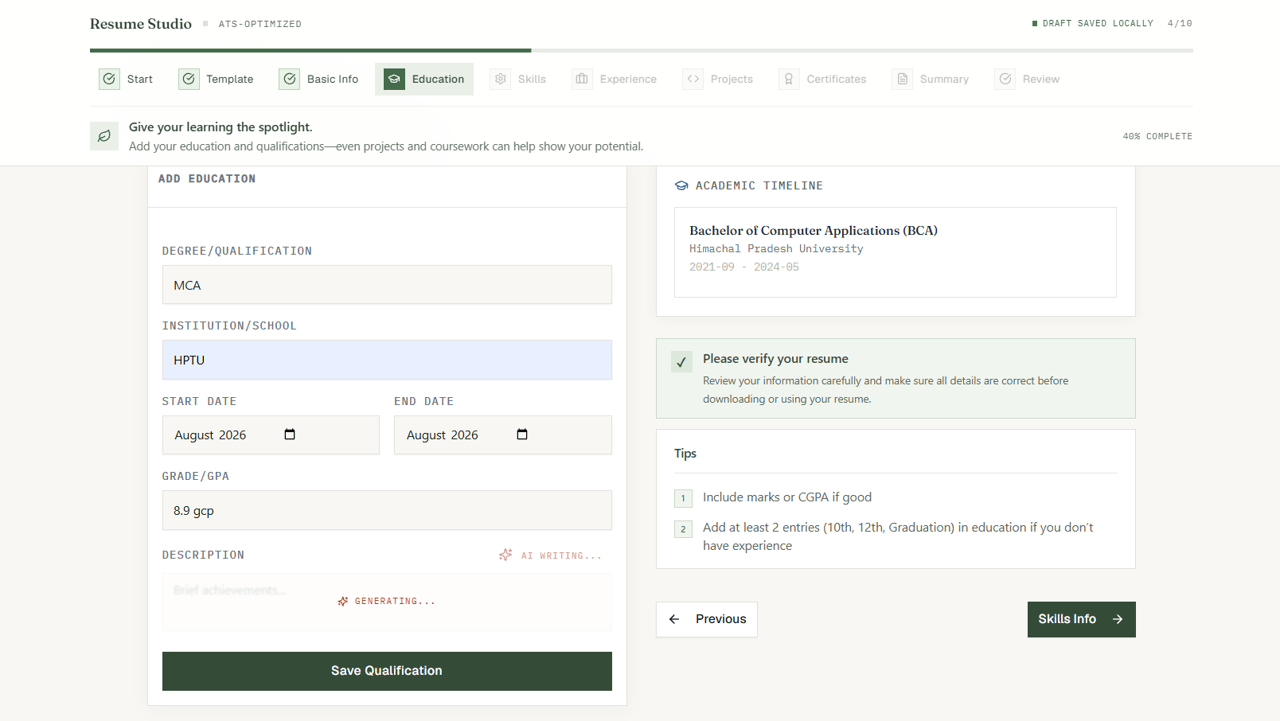The height and width of the screenshot is (721, 1280).
Task: Click the Certificates tab label
Action: 837,79
